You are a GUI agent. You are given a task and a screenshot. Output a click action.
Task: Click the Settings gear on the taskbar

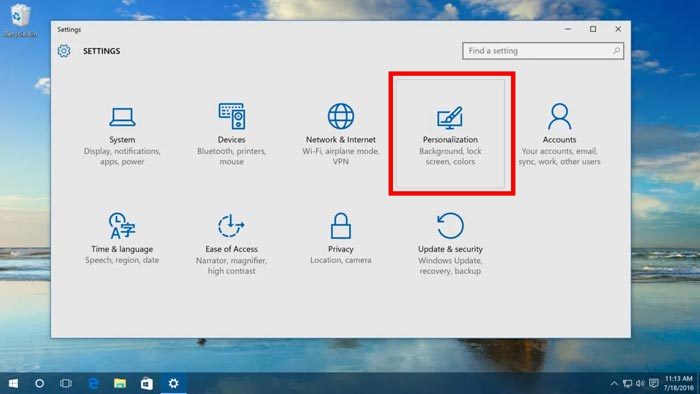pyautogui.click(x=173, y=383)
